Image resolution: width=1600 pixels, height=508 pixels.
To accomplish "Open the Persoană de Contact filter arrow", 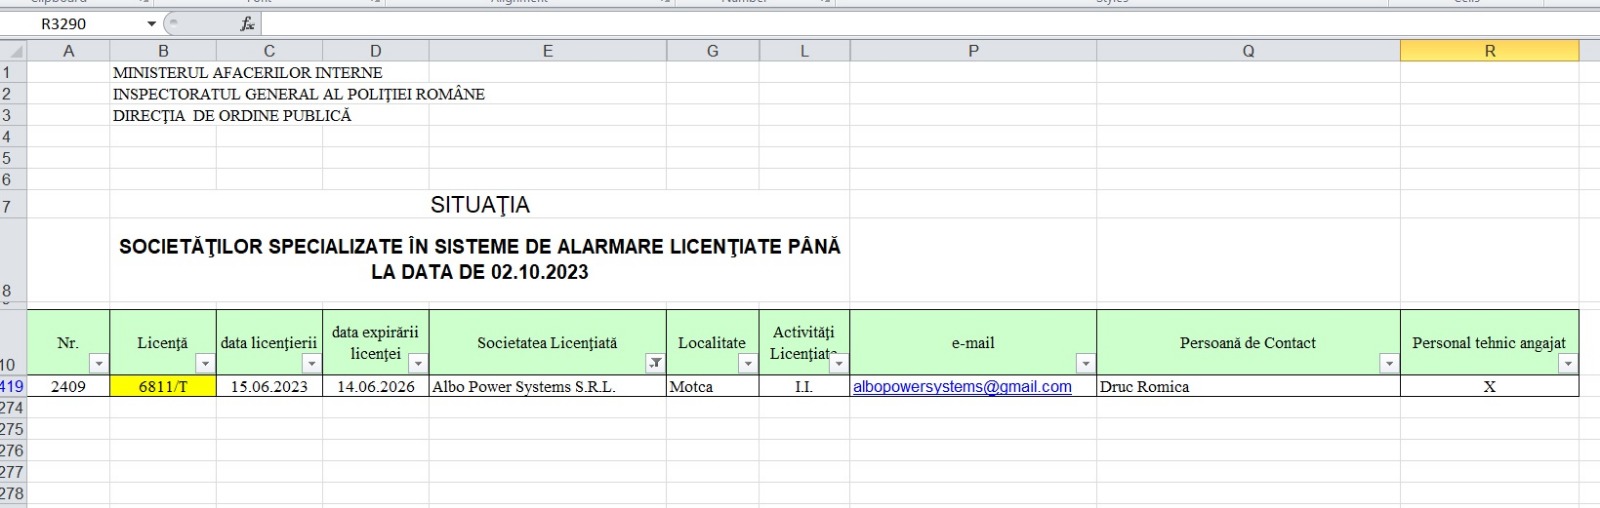I will pyautogui.click(x=1388, y=364).
